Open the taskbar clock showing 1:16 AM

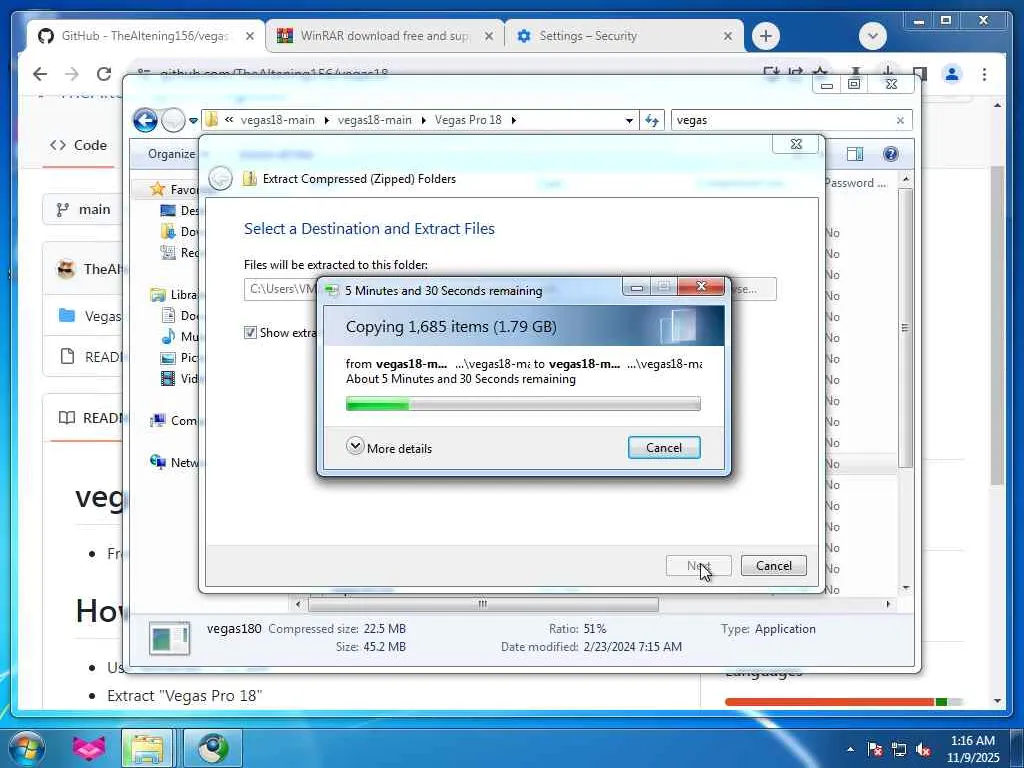click(972, 749)
